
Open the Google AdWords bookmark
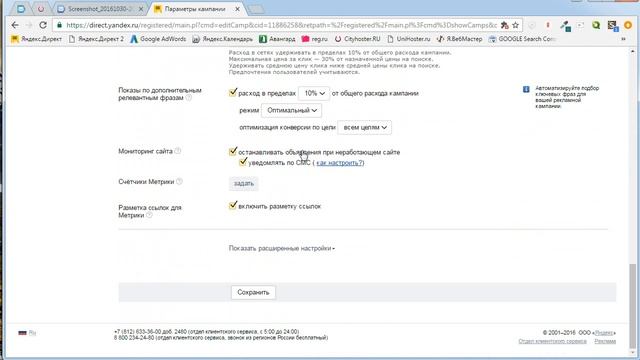click(158, 39)
